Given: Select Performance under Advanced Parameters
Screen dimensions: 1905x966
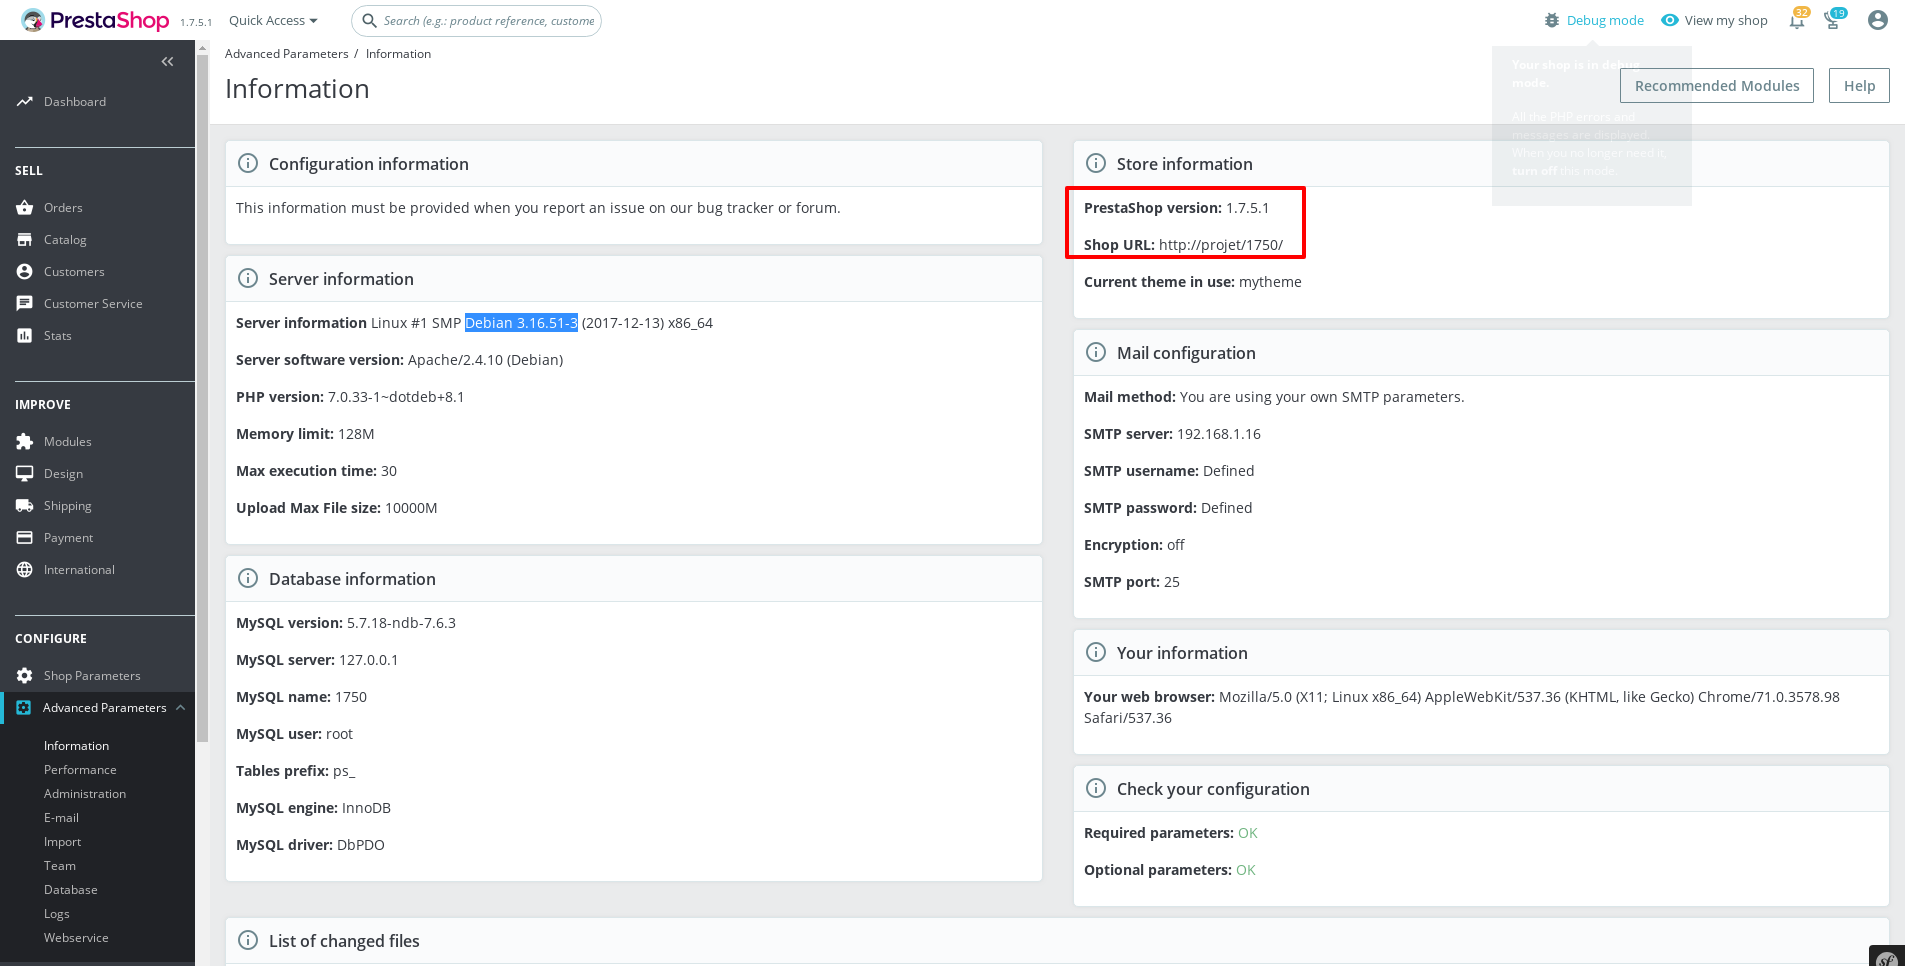Looking at the screenshot, I should (80, 770).
